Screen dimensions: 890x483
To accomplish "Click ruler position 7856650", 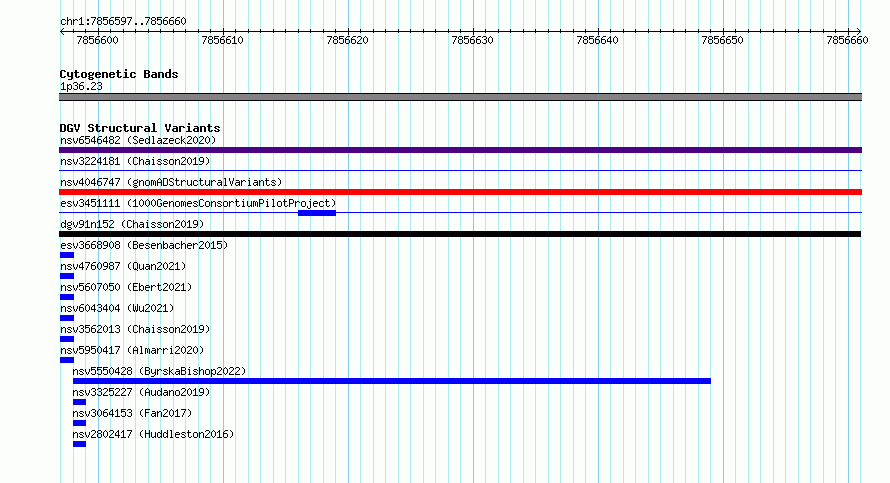I will (723, 40).
